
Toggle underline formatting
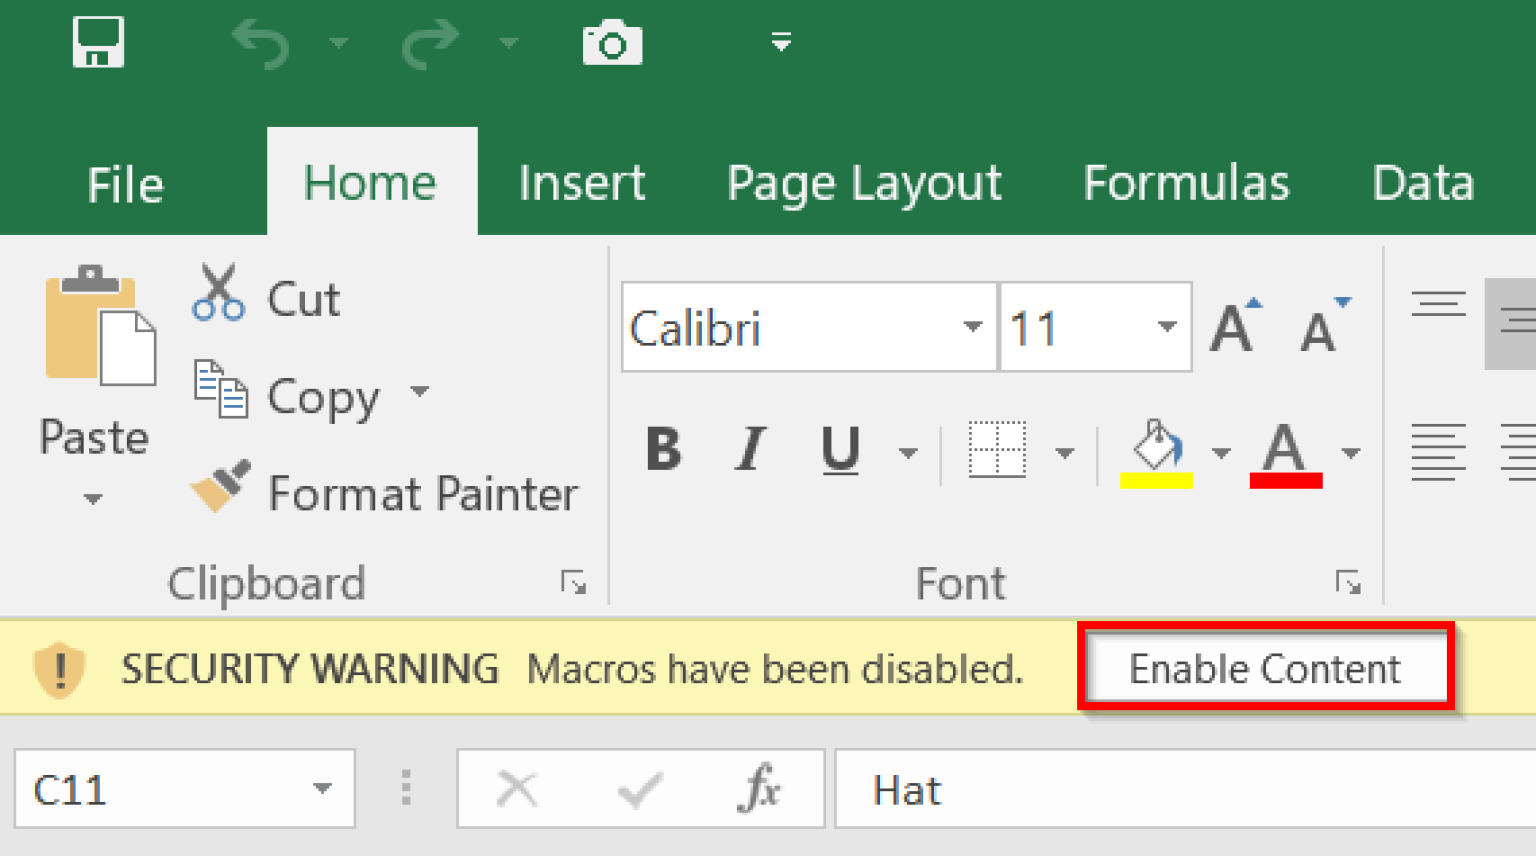coord(839,450)
